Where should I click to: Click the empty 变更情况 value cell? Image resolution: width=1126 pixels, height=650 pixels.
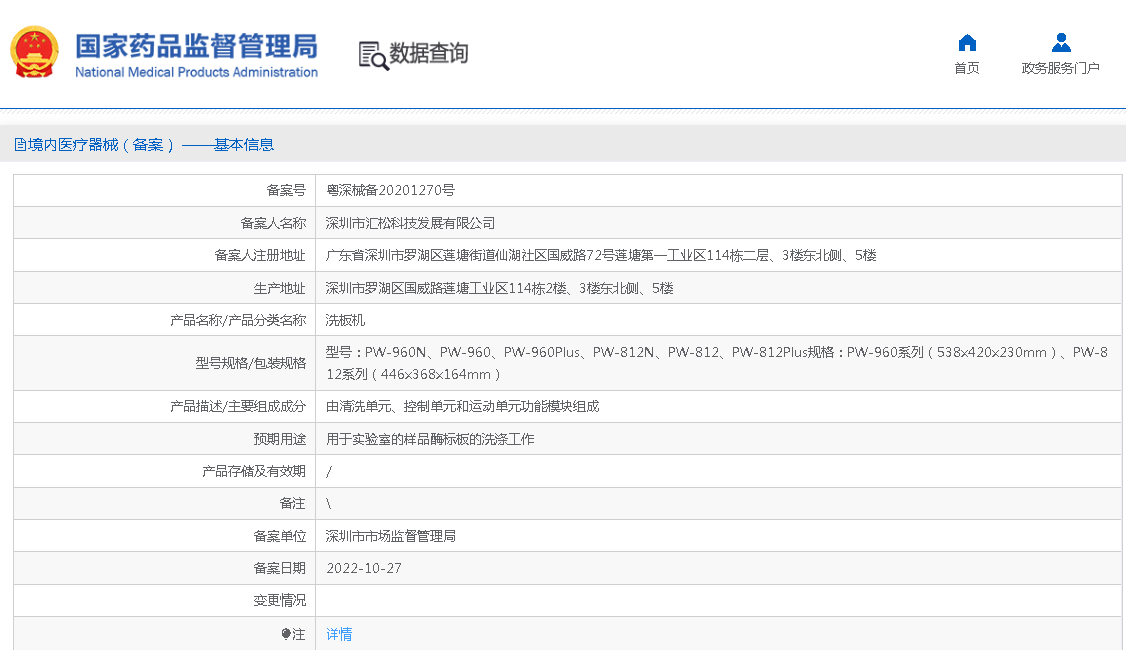[x=718, y=601]
